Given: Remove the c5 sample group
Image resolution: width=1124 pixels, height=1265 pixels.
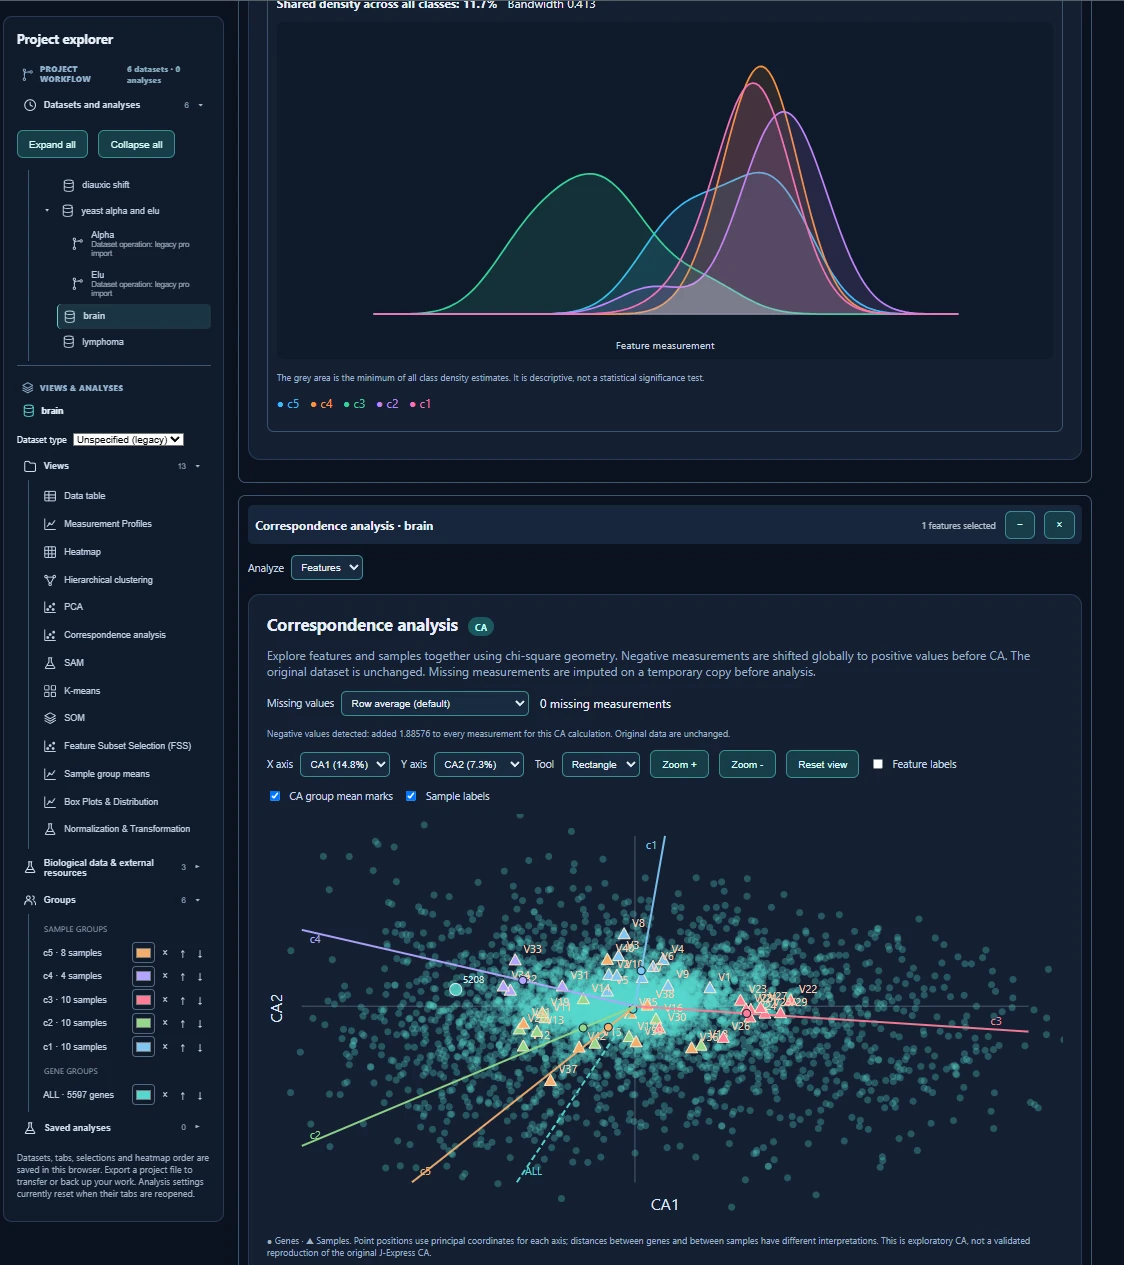Looking at the screenshot, I should point(165,953).
